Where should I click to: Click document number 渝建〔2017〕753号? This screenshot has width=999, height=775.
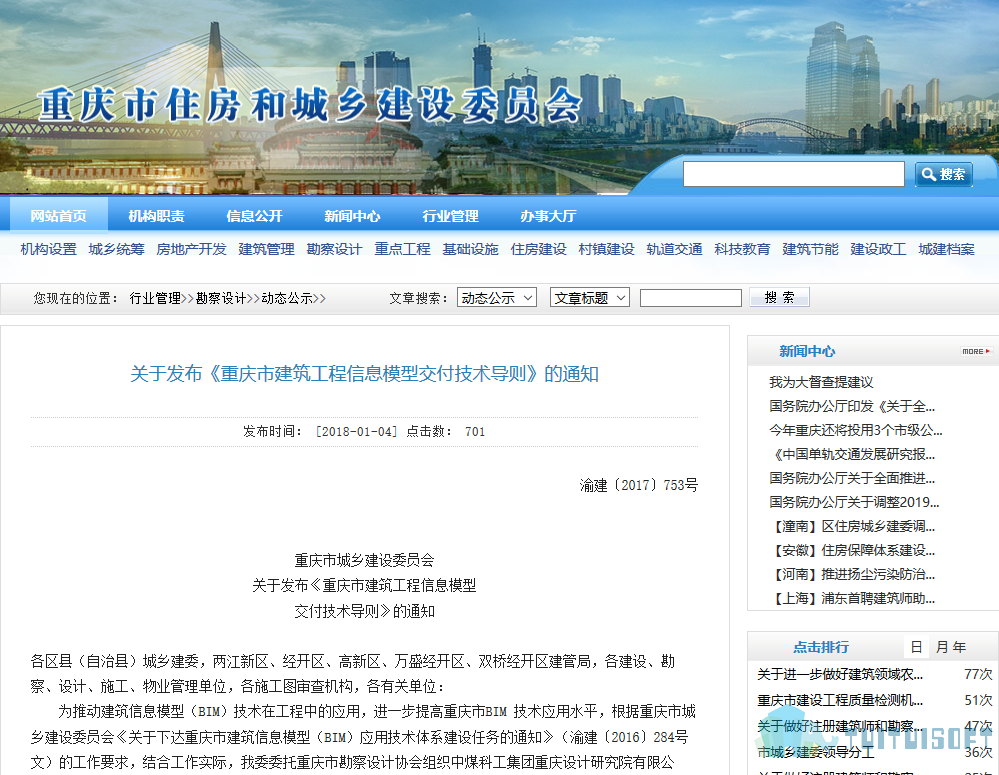point(638,485)
